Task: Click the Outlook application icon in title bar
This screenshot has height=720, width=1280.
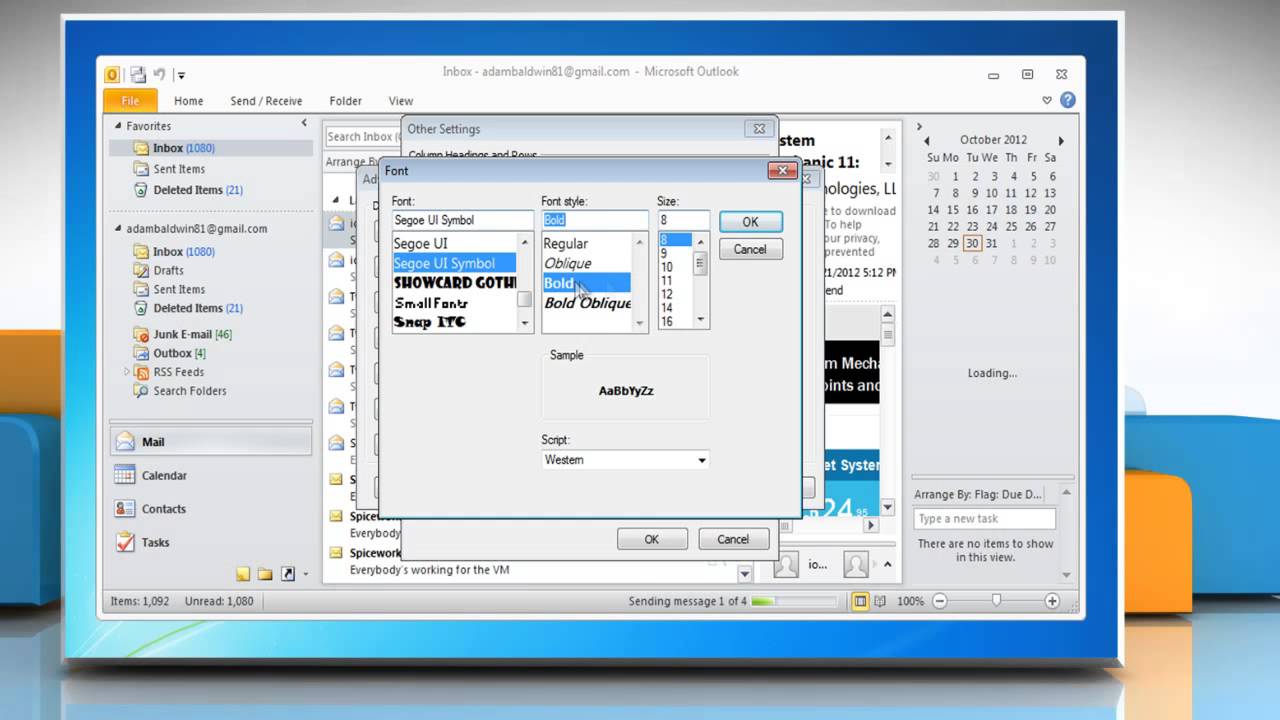Action: tap(112, 74)
